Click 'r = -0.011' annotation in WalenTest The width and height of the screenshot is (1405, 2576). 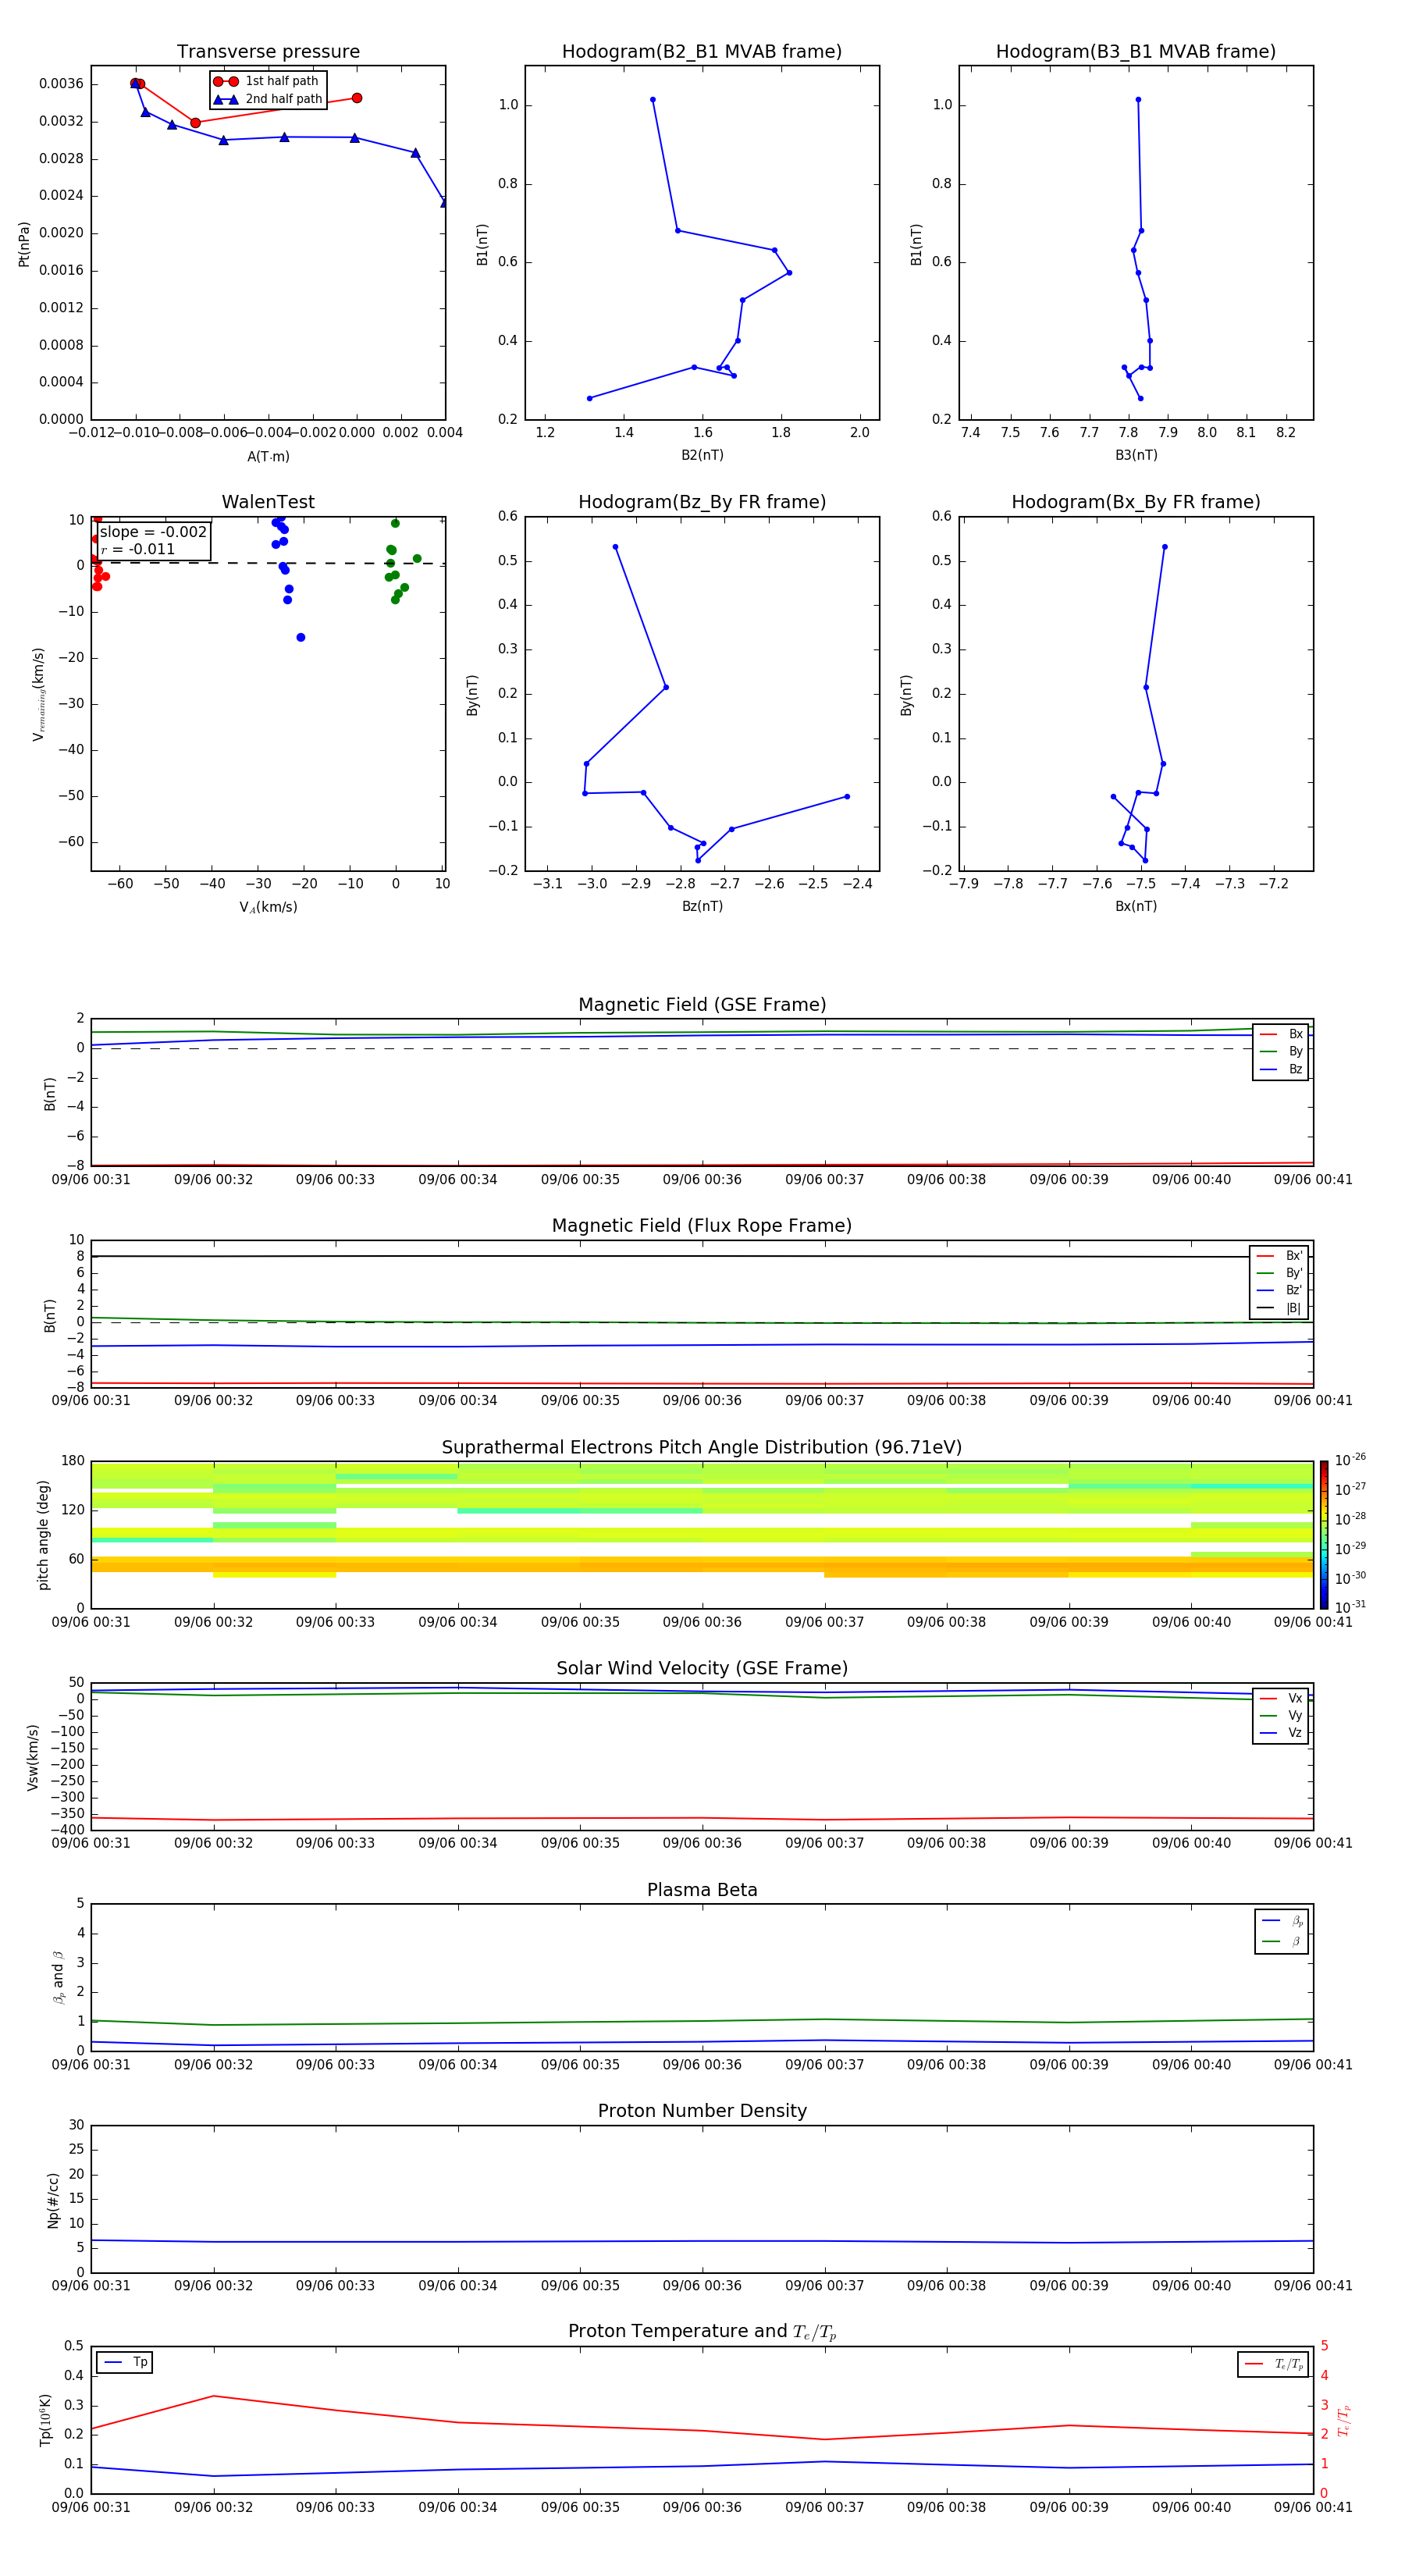(138, 549)
